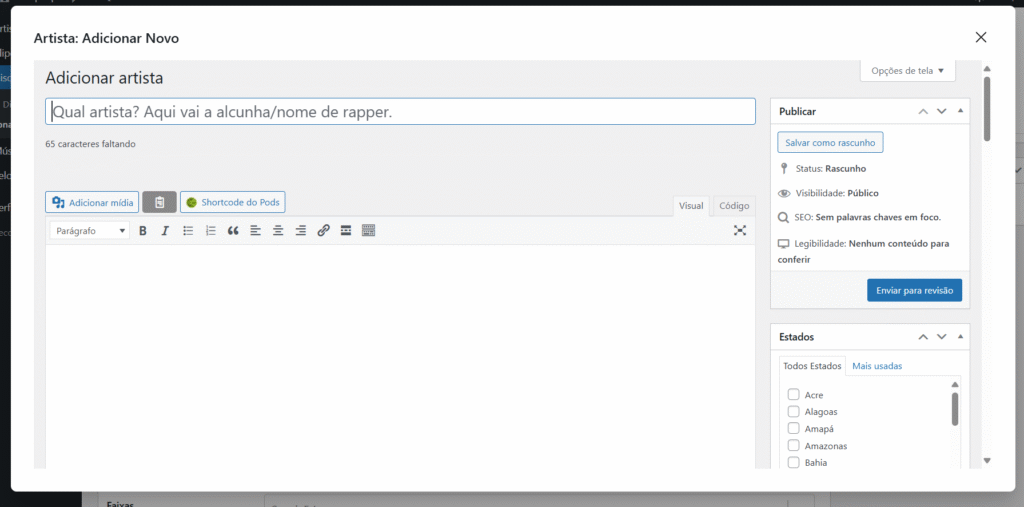This screenshot has height=507, width=1024.
Task: Insert a bulleted list
Action: tap(188, 231)
